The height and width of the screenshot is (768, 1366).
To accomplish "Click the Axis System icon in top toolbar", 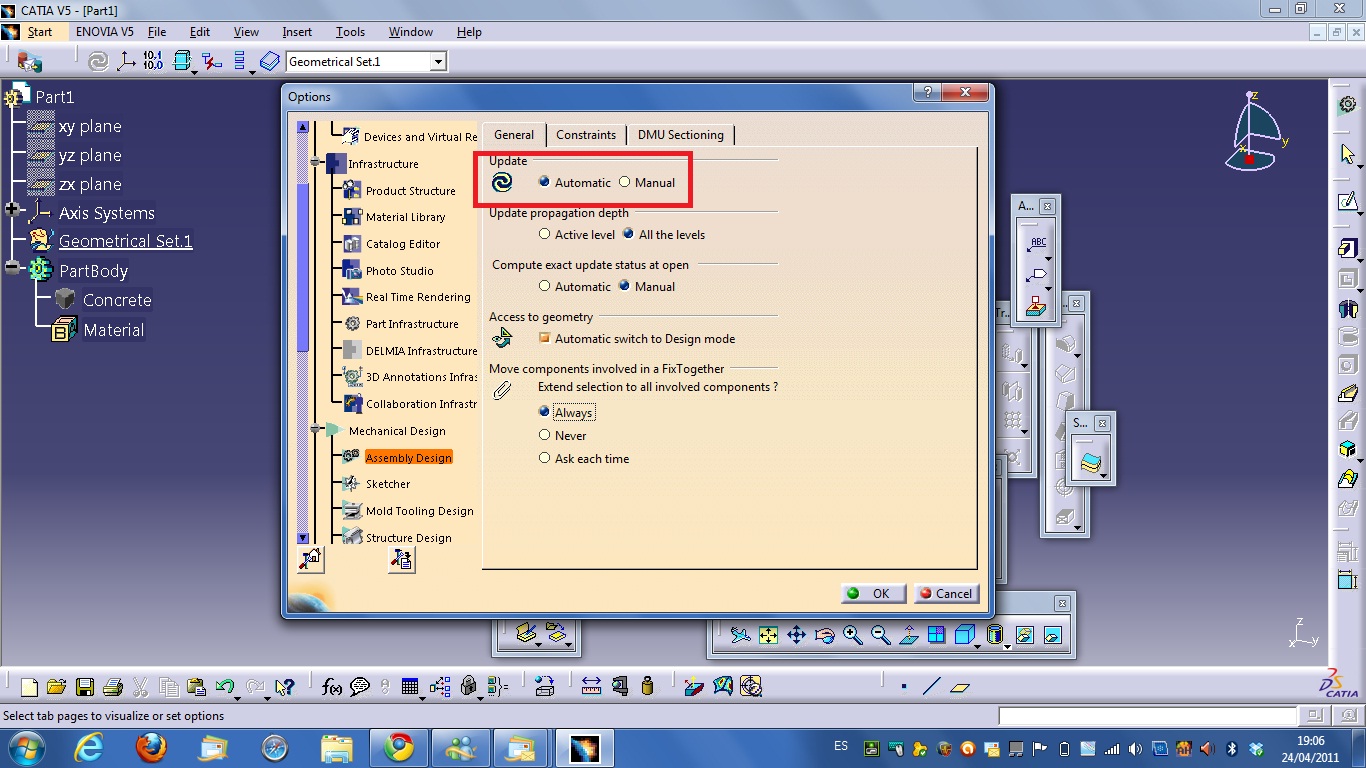I will (x=126, y=61).
